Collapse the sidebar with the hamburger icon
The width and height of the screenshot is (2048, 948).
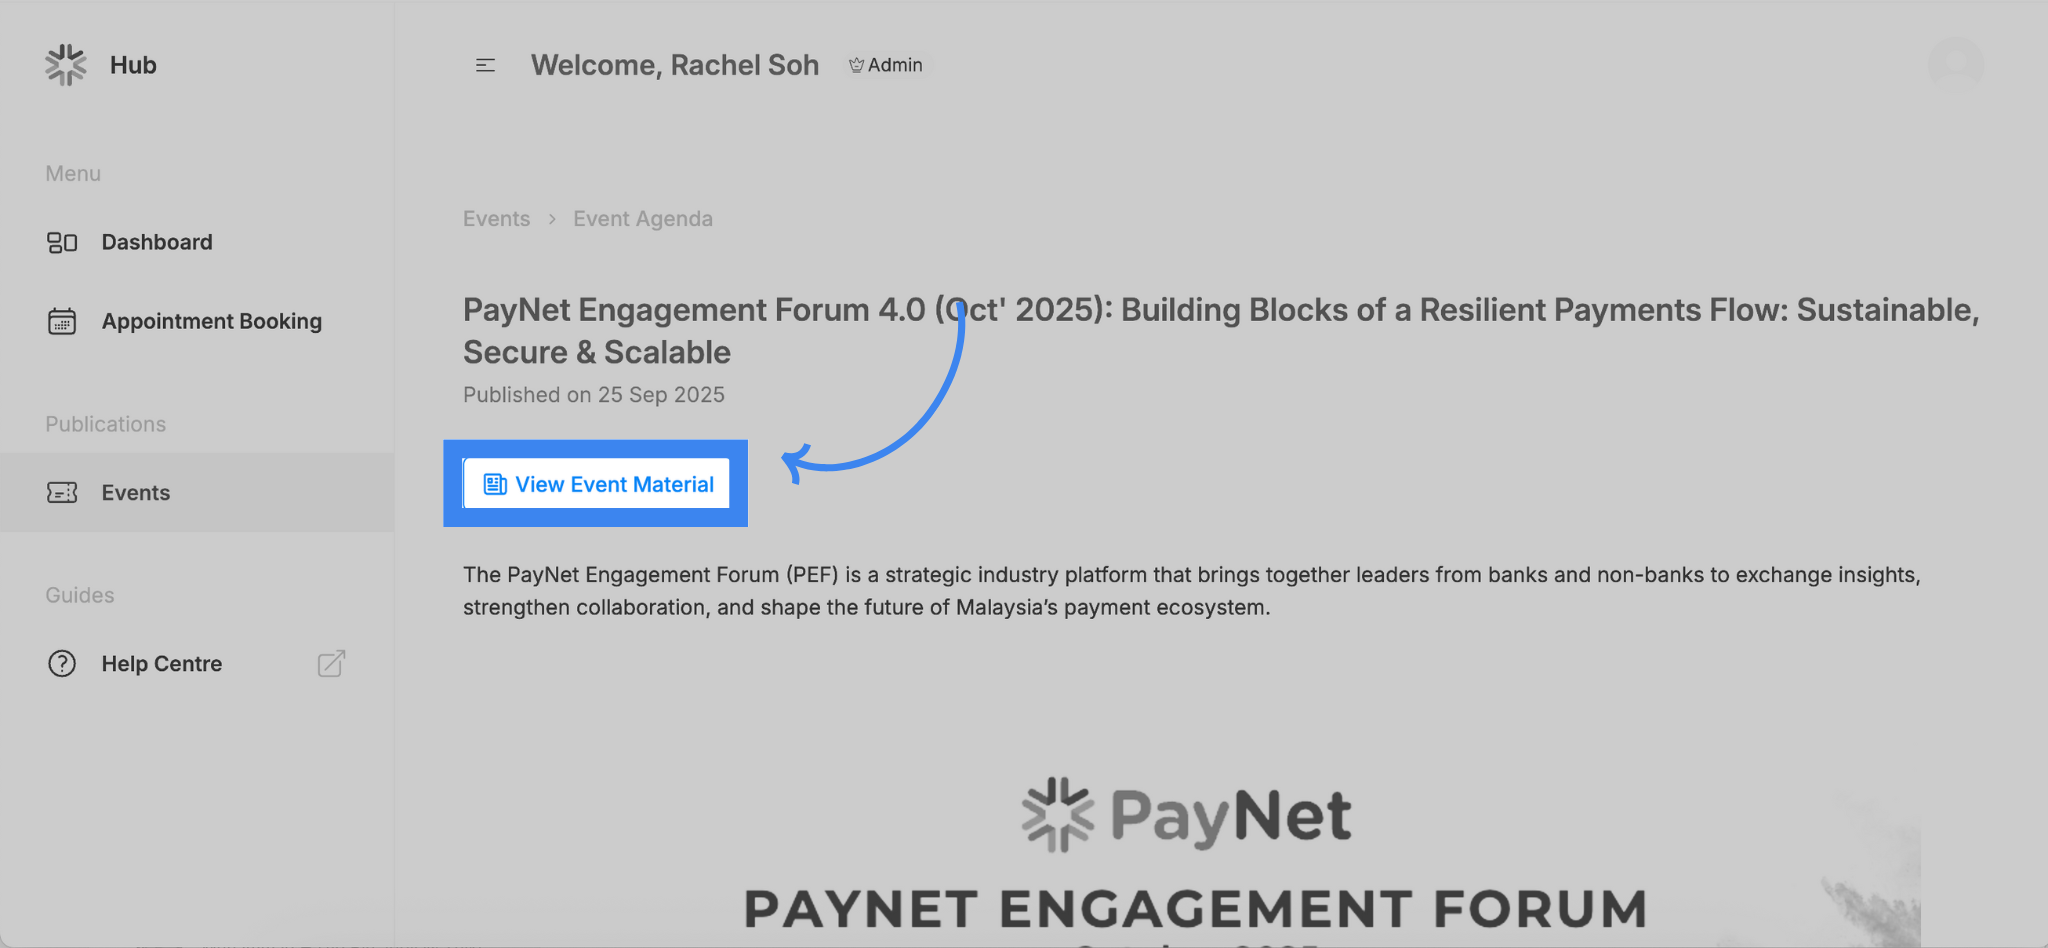(x=485, y=65)
